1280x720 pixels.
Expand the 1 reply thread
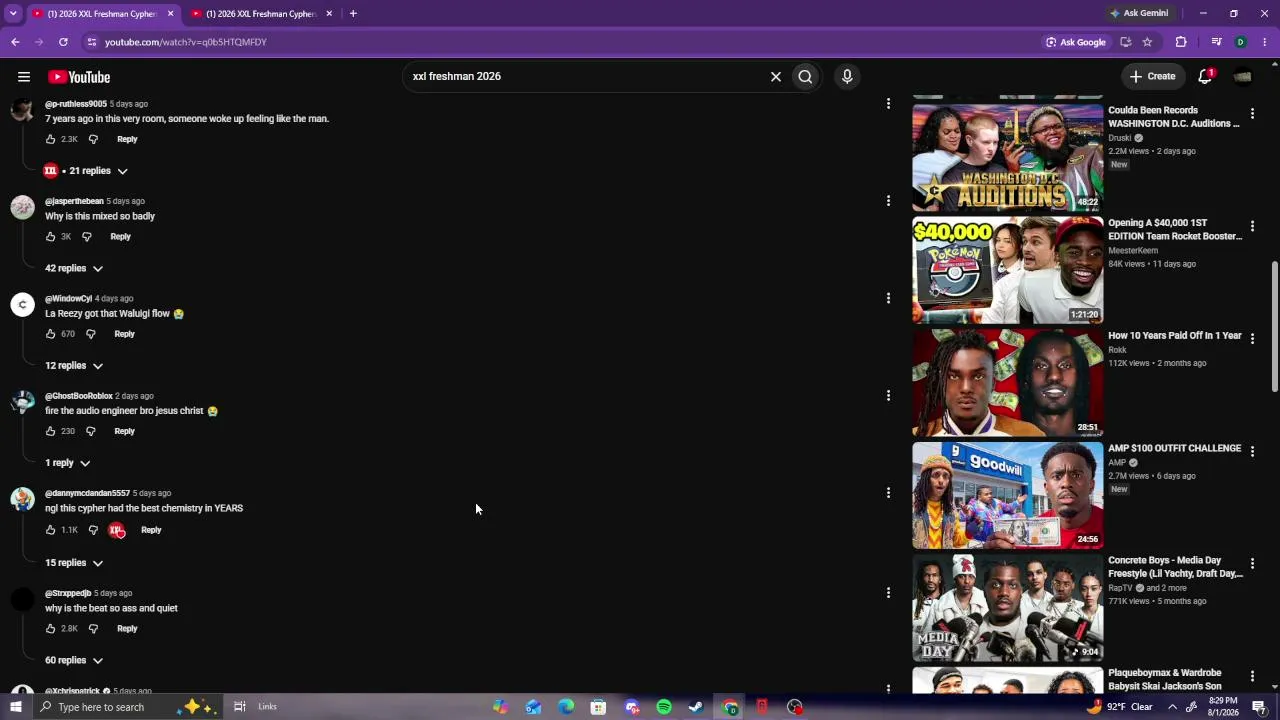(x=68, y=463)
